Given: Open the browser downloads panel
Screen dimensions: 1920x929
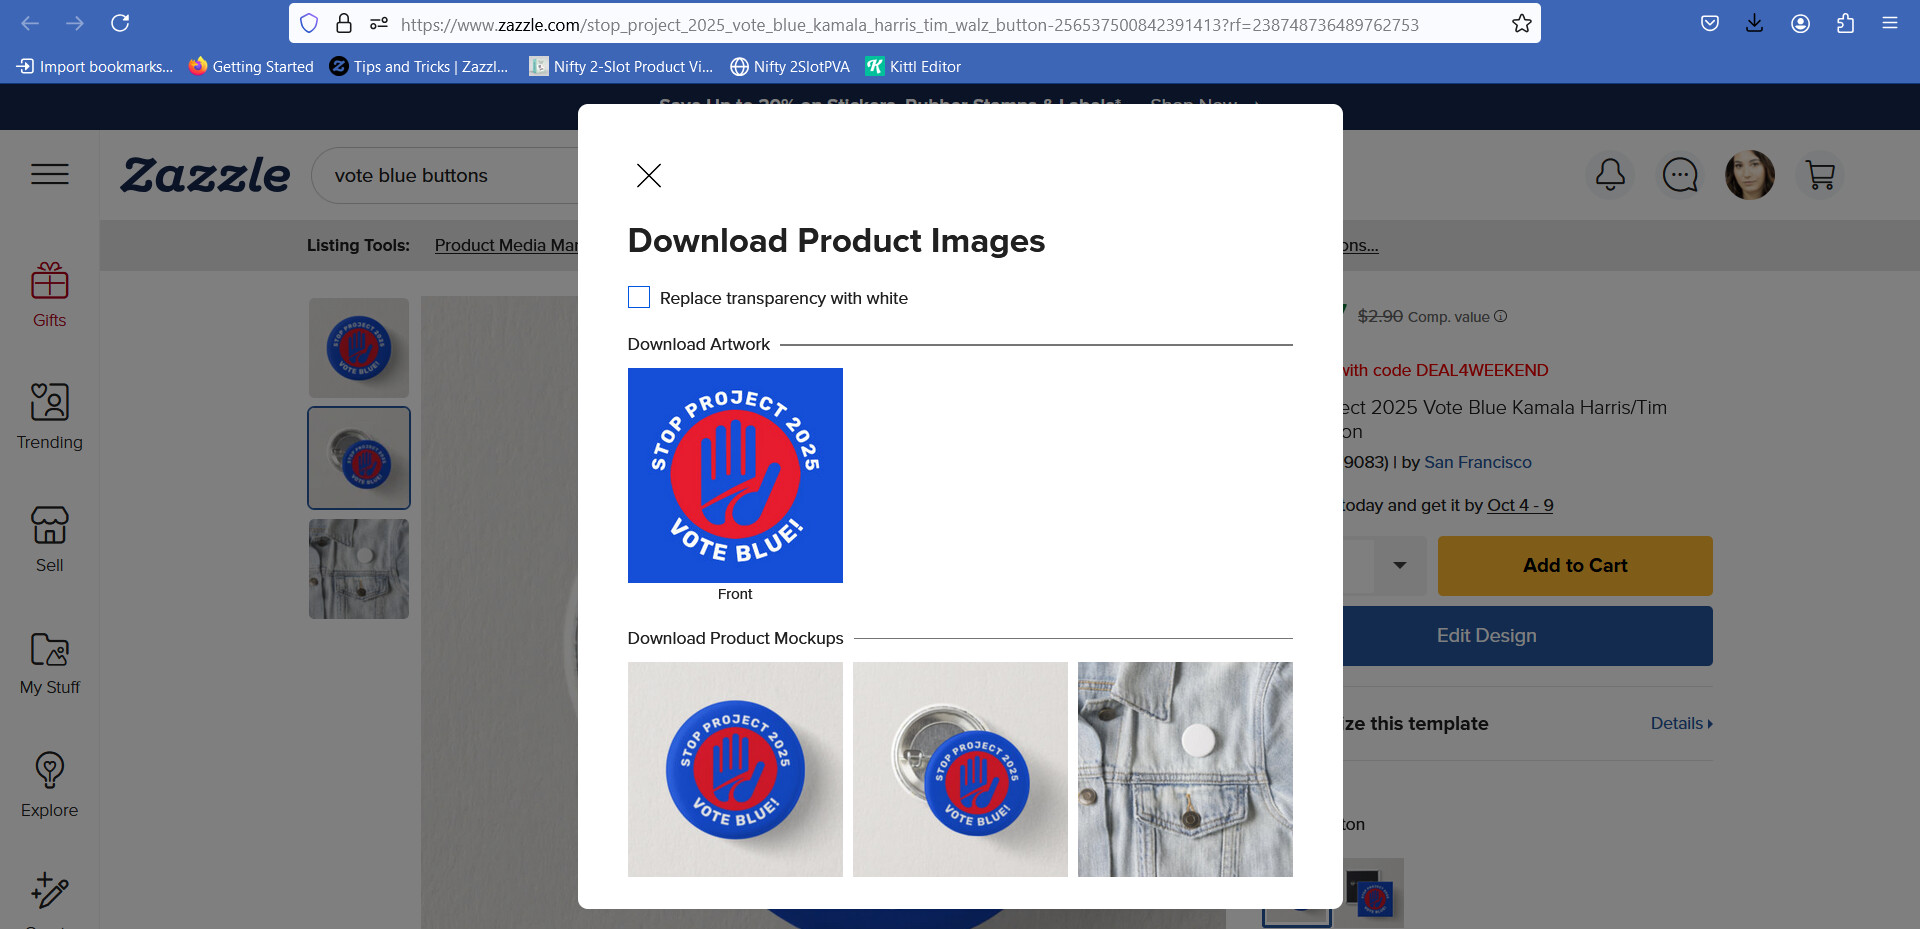Looking at the screenshot, I should click(1755, 23).
